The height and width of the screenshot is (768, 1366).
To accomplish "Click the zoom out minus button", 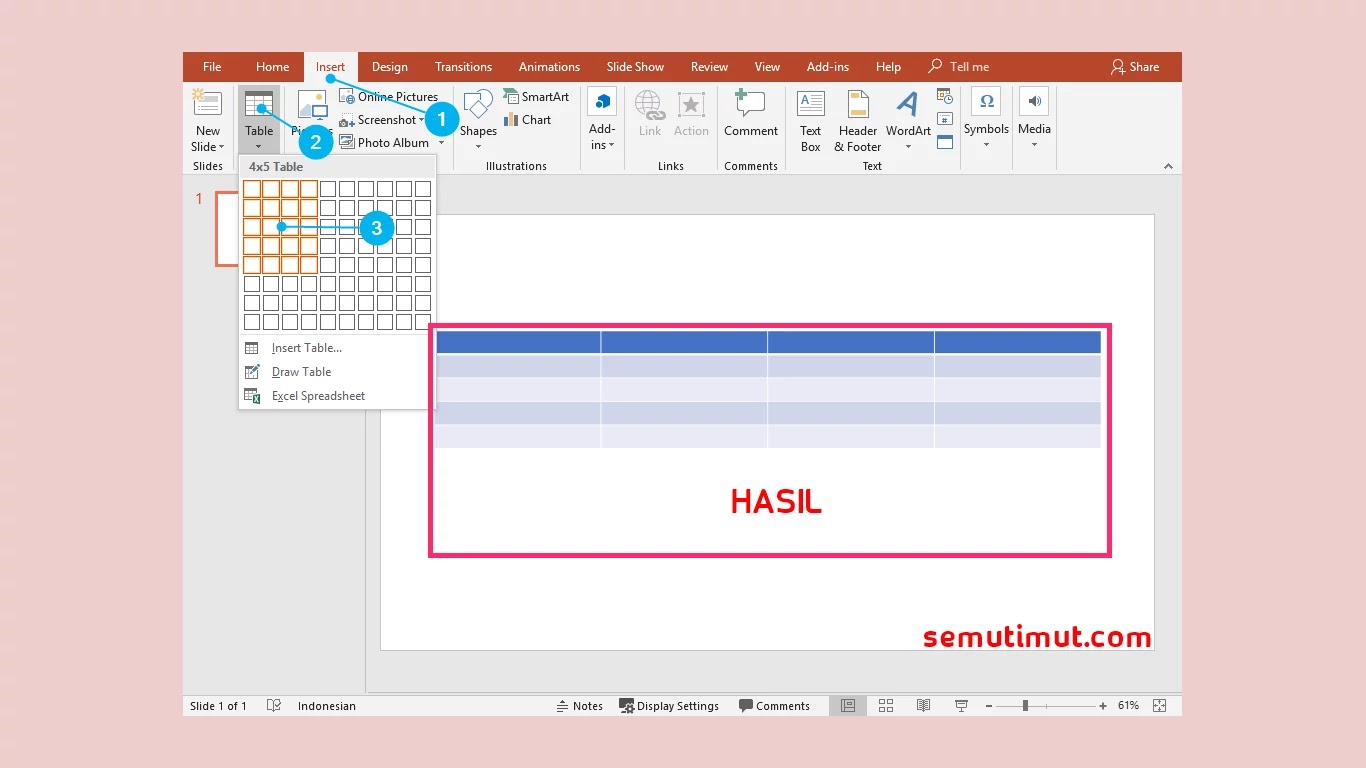I will click(x=989, y=706).
